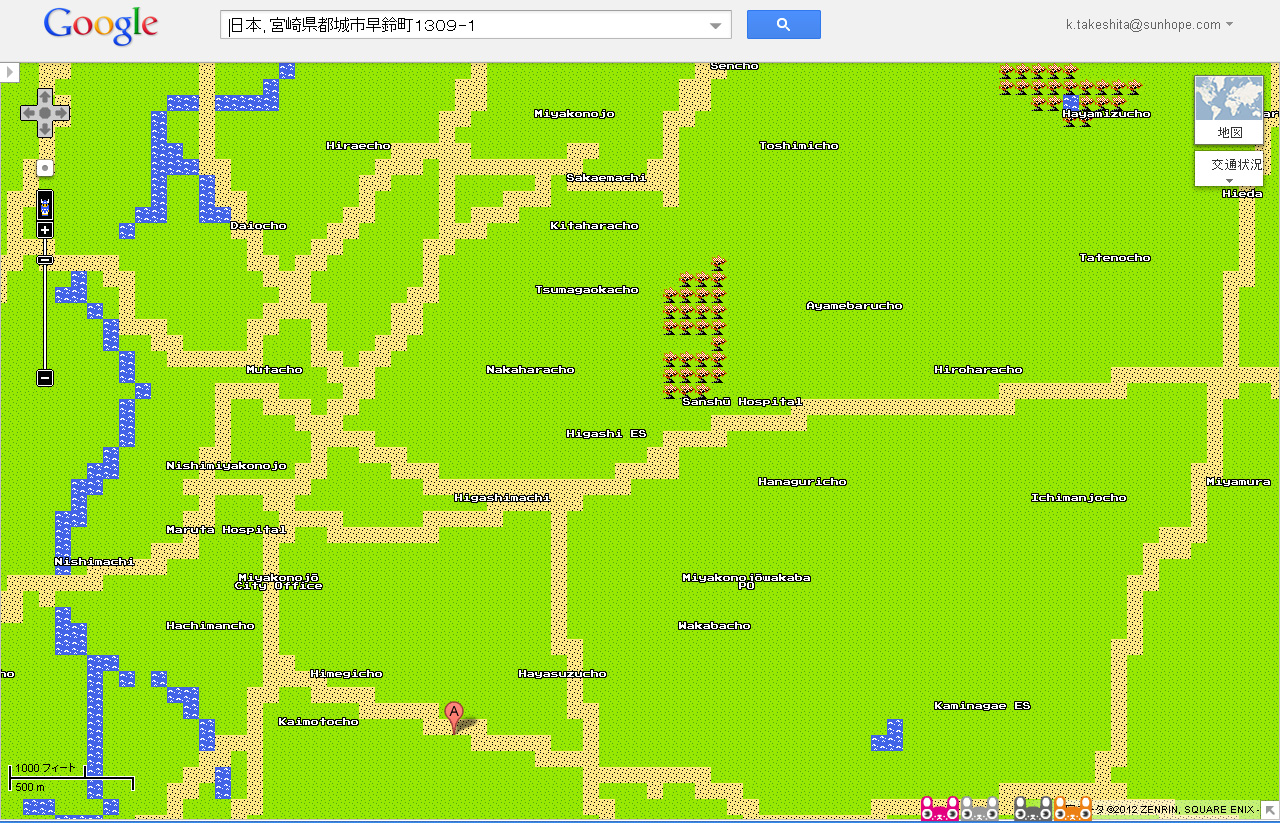Click the Hiraecho place label
Viewport: 1280px width, 823px height.
pos(358,146)
